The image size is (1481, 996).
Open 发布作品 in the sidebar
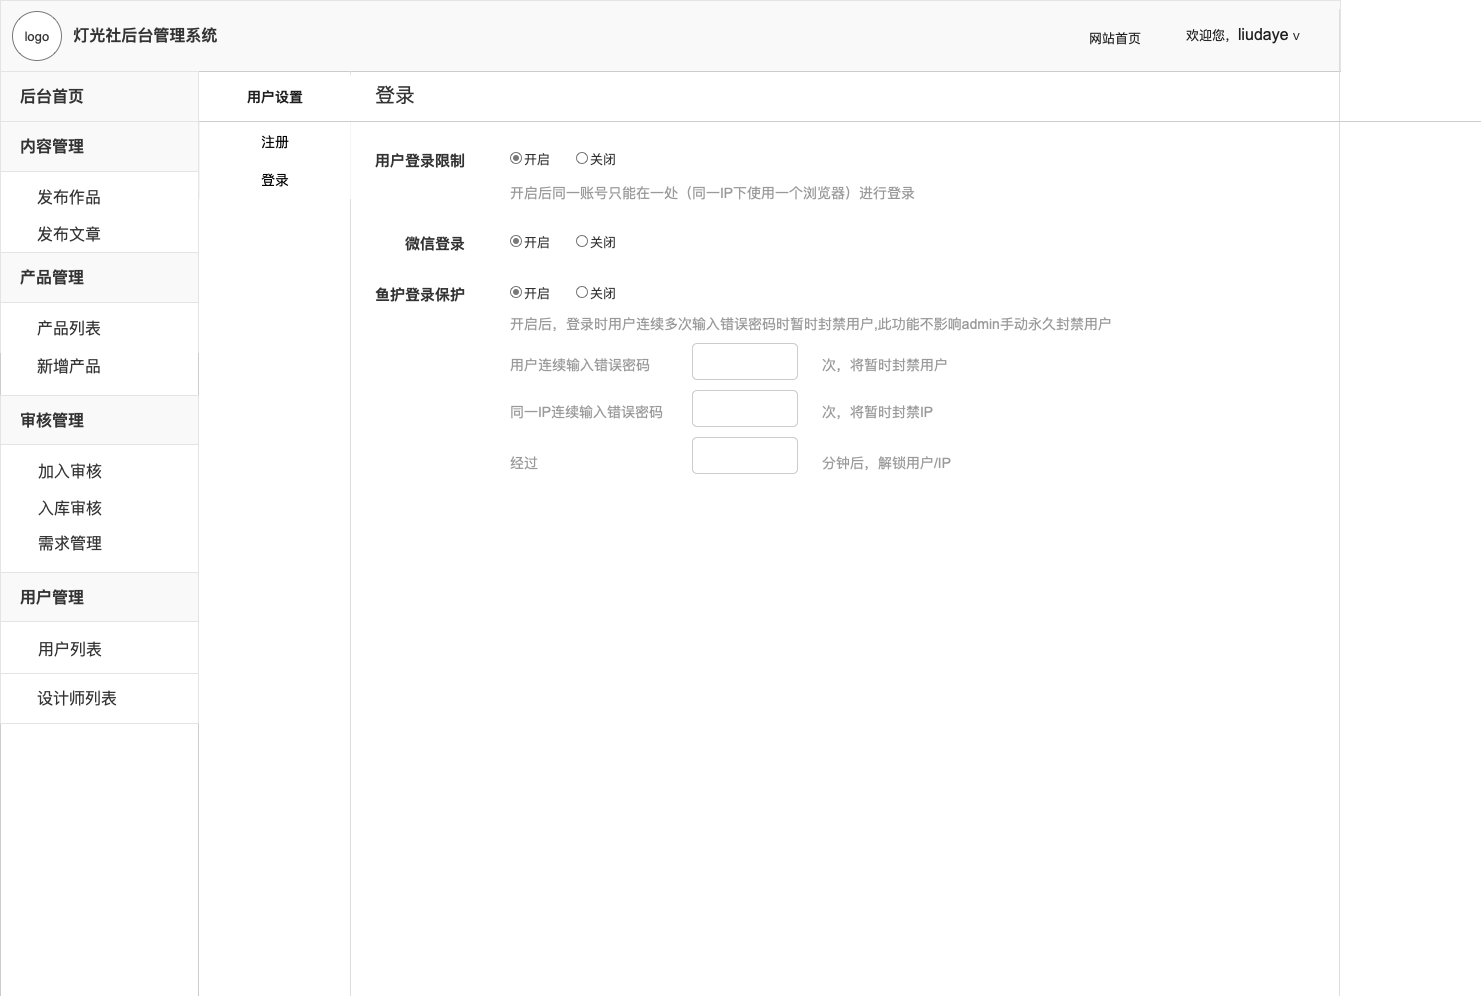pos(69,197)
